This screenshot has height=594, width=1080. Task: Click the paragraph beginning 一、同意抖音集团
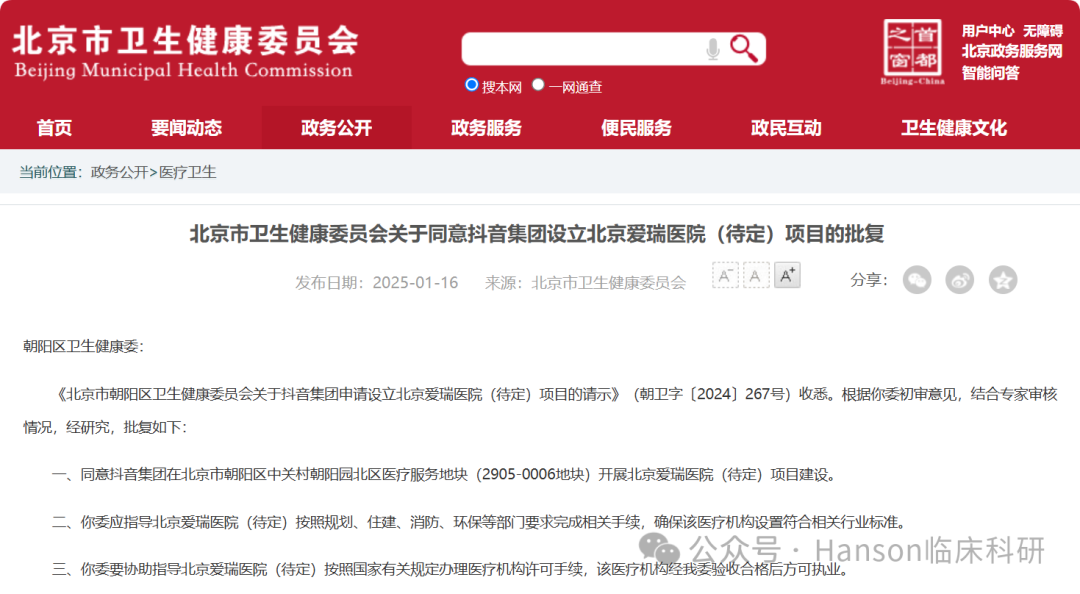444,475
